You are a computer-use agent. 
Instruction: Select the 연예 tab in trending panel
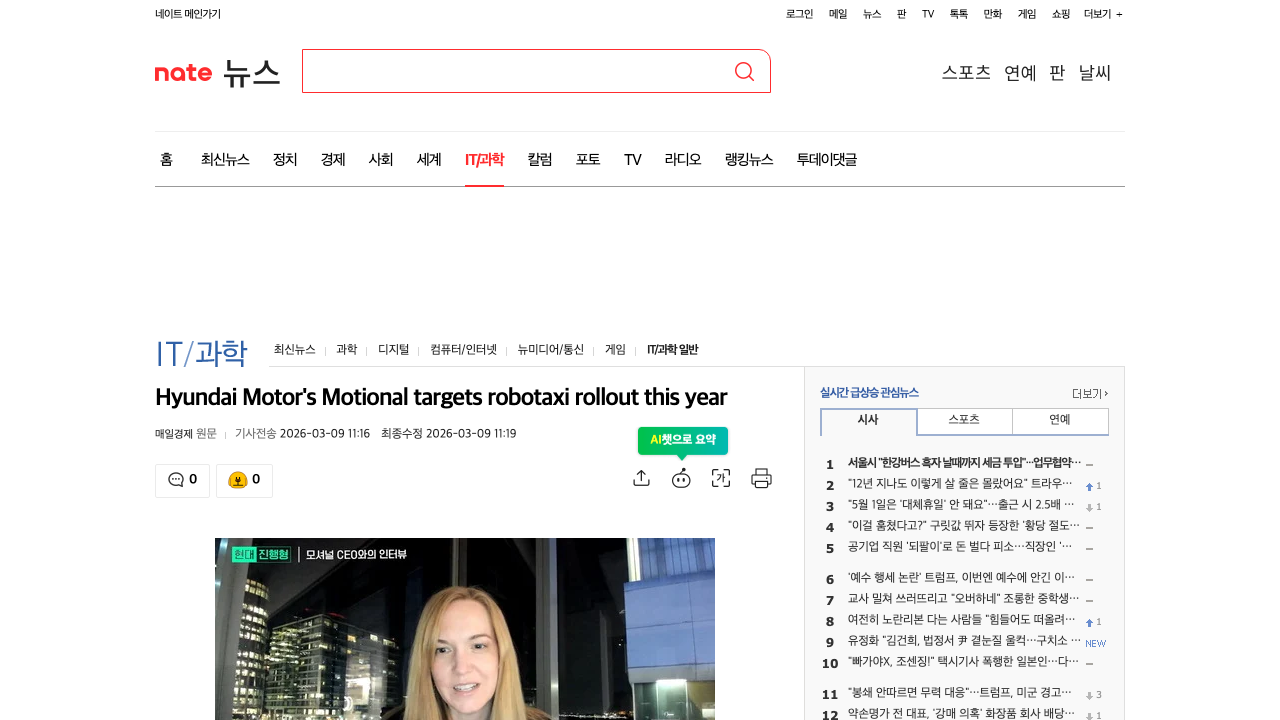[1060, 421]
